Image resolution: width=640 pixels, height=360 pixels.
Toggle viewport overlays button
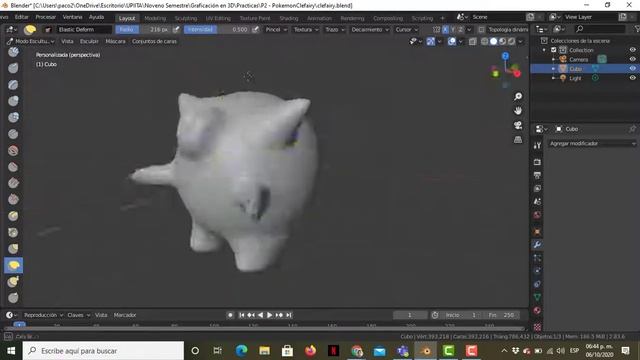pos(451,41)
